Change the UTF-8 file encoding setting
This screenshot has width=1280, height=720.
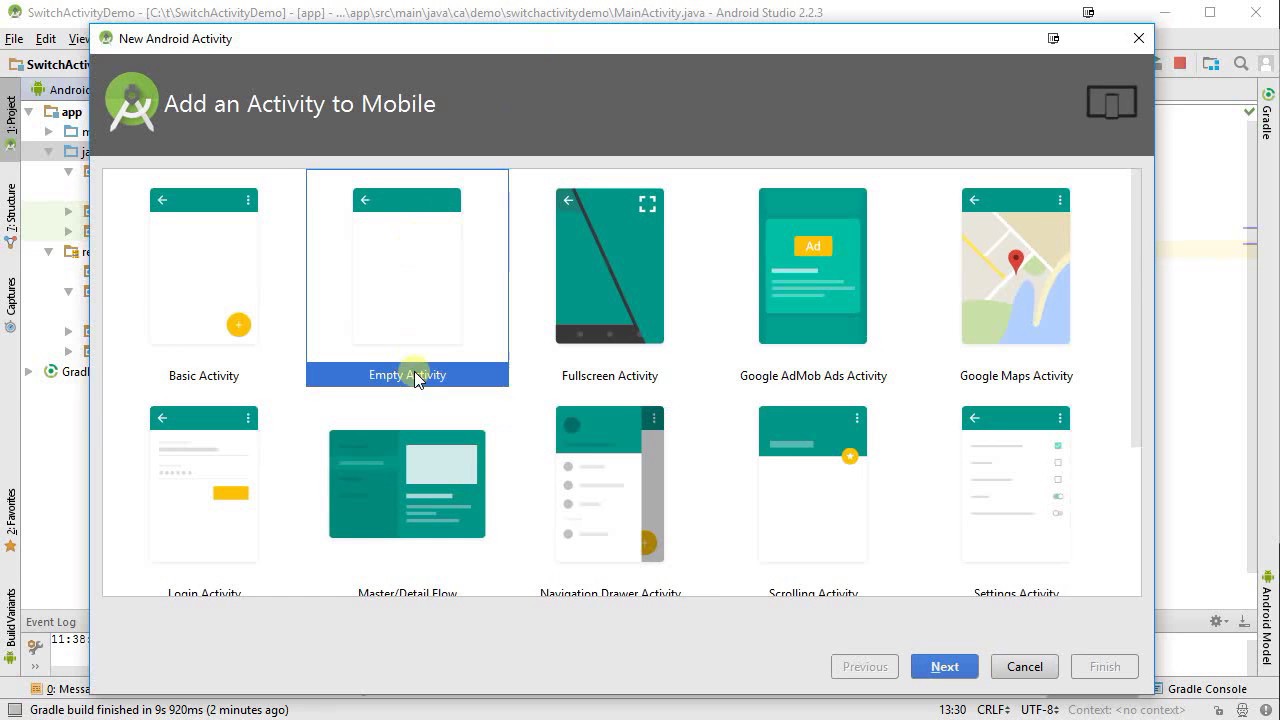pyautogui.click(x=1039, y=710)
